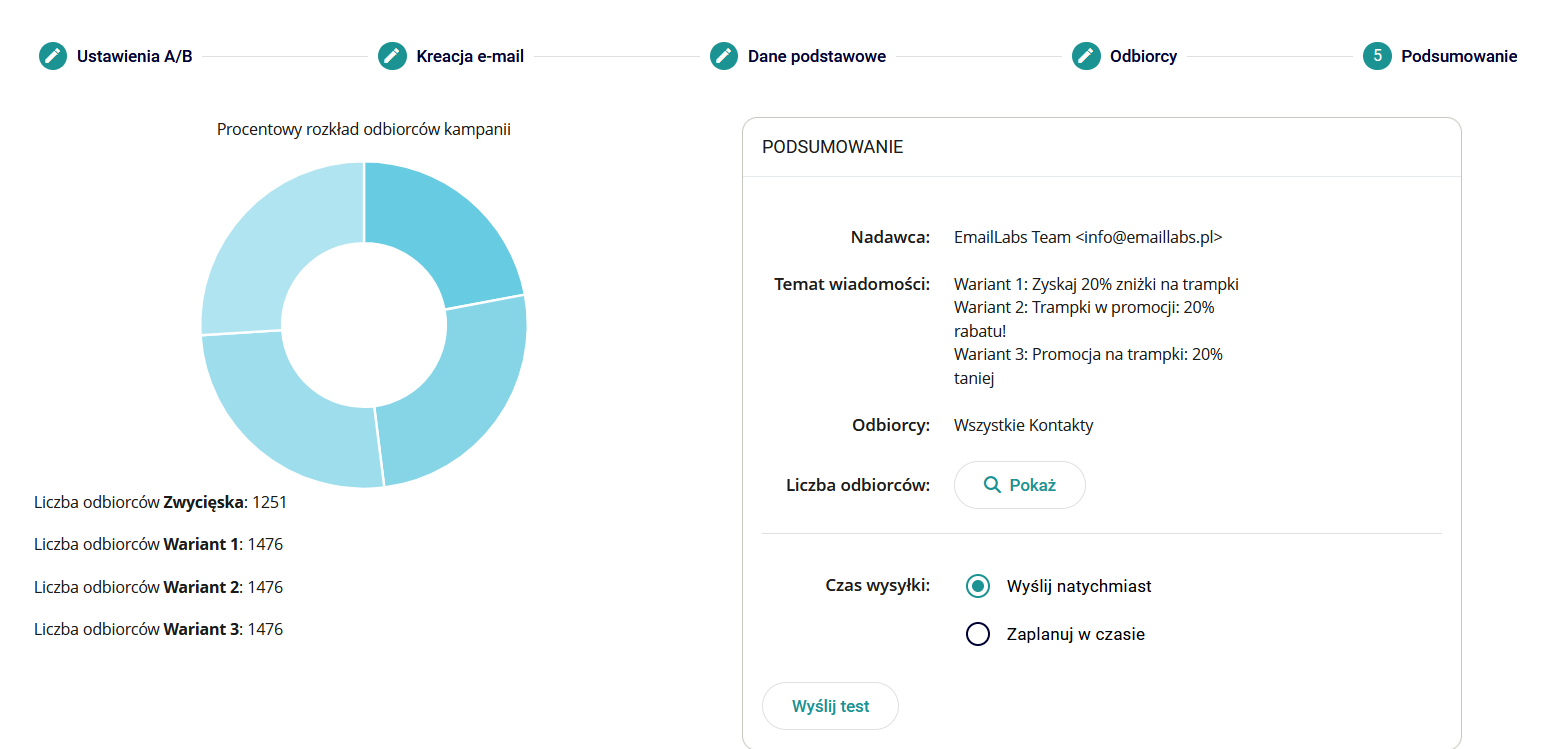1562x749 pixels.
Task: Click the step 5 circle icon
Action: [1377, 56]
